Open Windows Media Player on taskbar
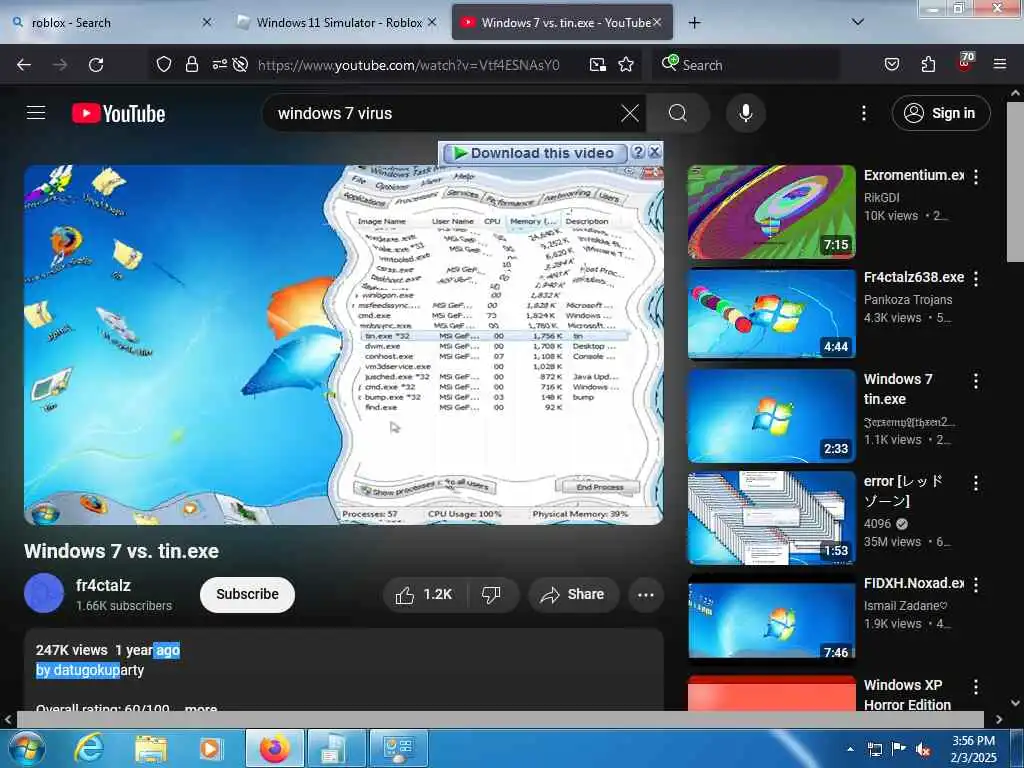 [x=210, y=748]
